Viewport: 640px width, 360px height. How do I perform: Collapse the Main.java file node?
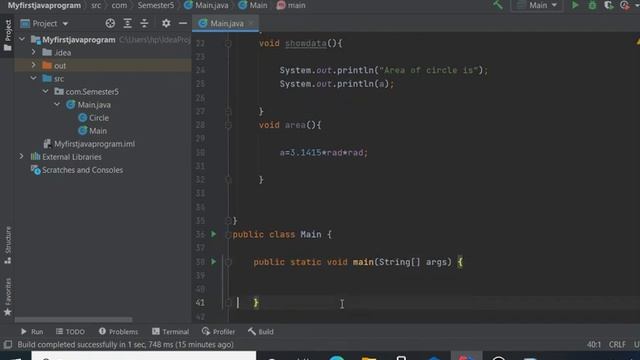[57, 104]
